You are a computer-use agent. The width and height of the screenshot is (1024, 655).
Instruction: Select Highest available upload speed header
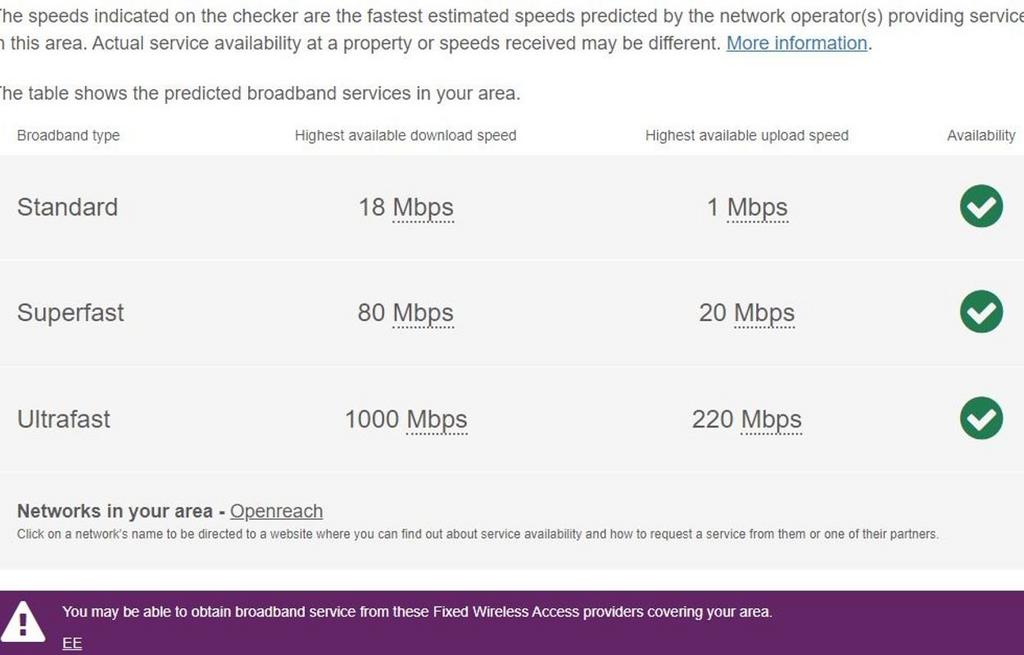coord(747,136)
